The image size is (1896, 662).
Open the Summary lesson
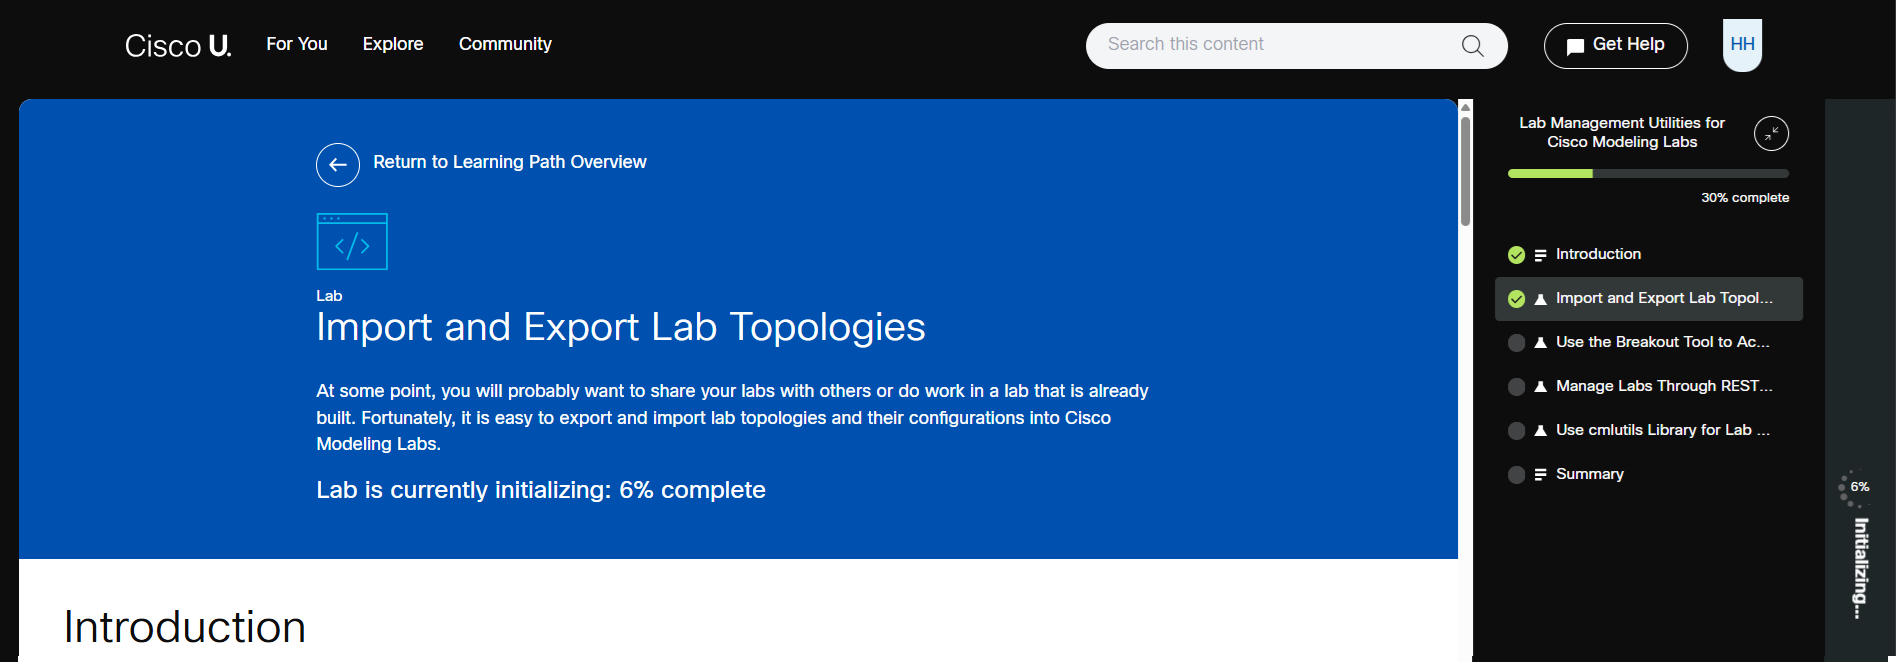click(1648, 475)
